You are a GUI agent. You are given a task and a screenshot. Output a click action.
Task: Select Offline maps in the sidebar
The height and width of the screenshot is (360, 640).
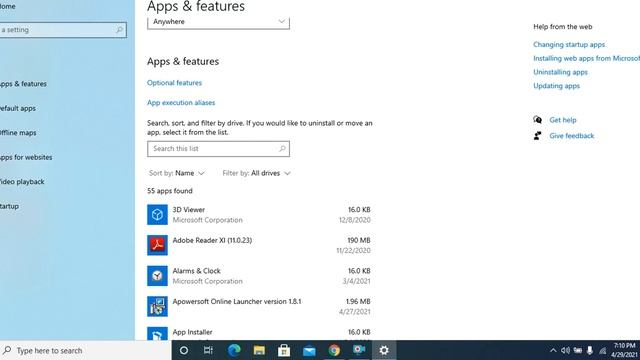[x=18, y=133]
